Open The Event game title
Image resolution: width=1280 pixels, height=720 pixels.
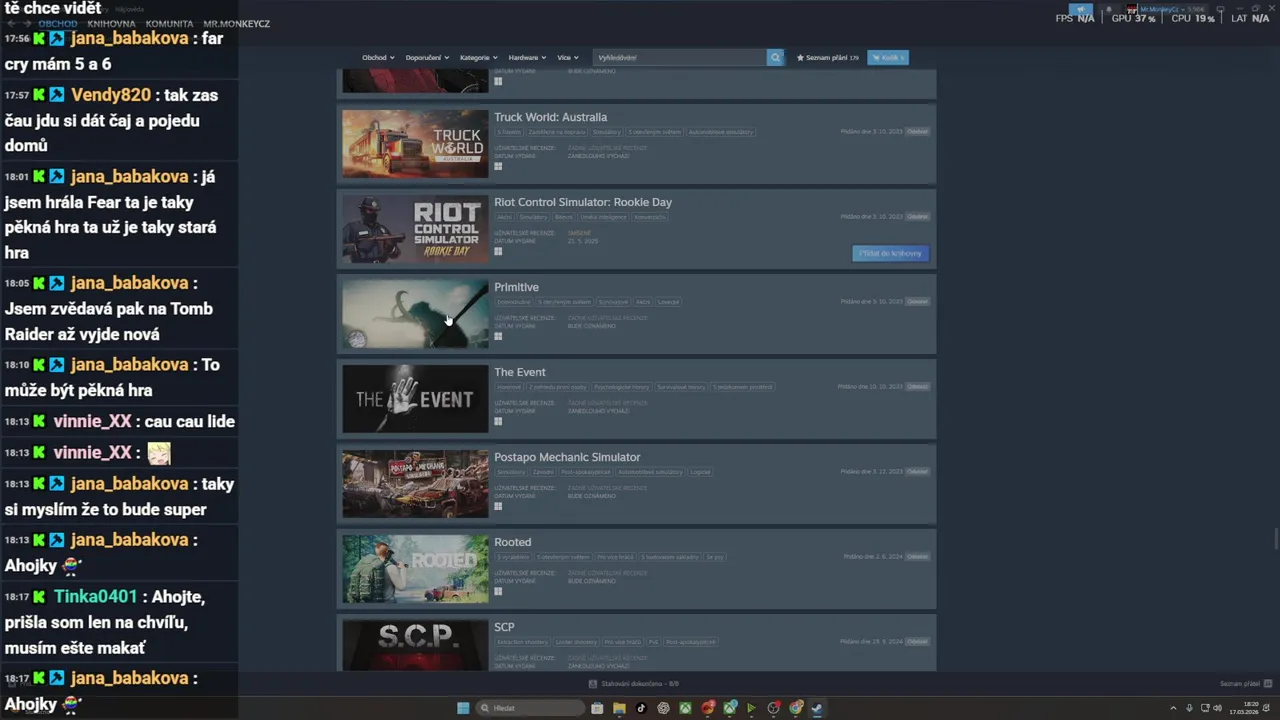[520, 372]
